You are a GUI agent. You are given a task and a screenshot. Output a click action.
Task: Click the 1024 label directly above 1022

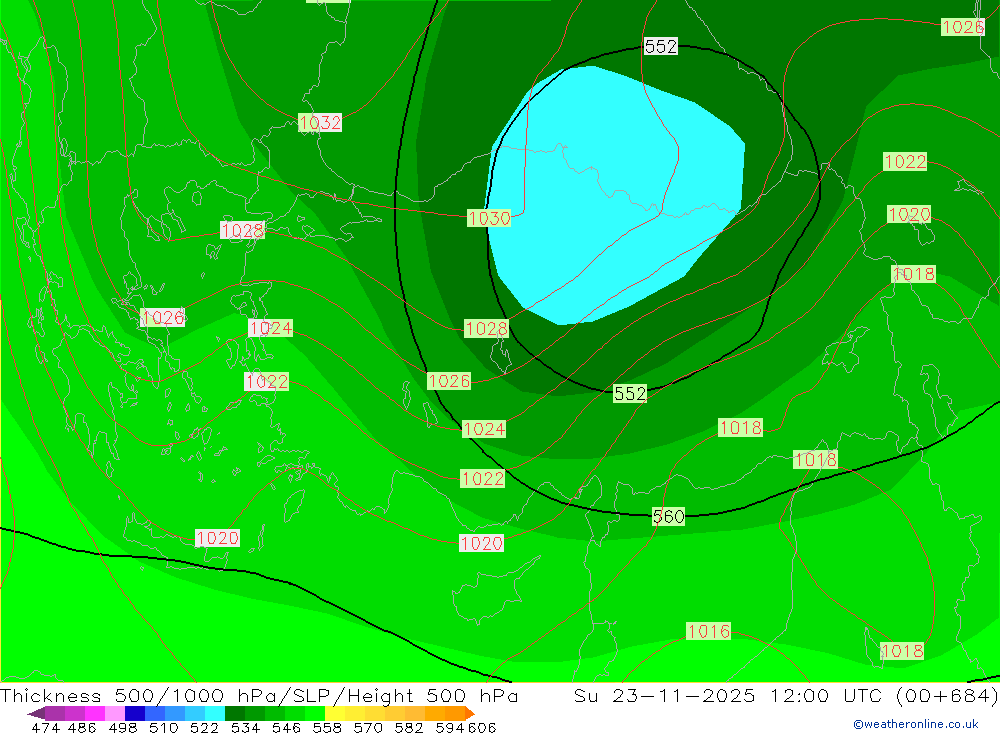tap(270, 328)
